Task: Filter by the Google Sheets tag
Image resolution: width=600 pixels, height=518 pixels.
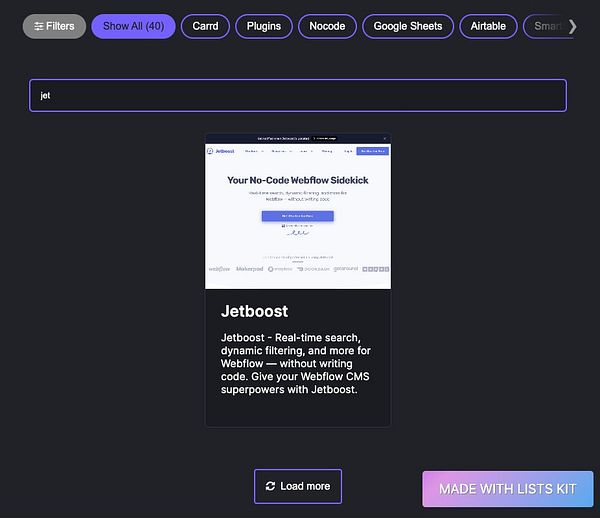Action: [x=408, y=26]
